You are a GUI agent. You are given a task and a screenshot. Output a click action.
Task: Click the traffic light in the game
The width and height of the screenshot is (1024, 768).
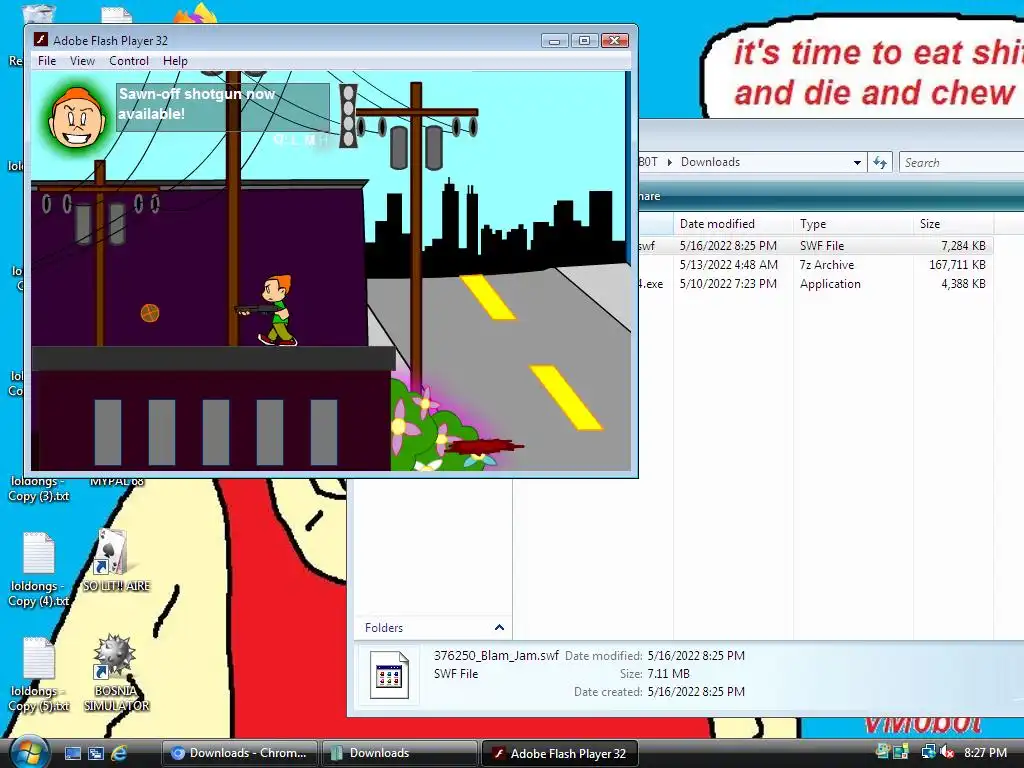click(x=348, y=116)
